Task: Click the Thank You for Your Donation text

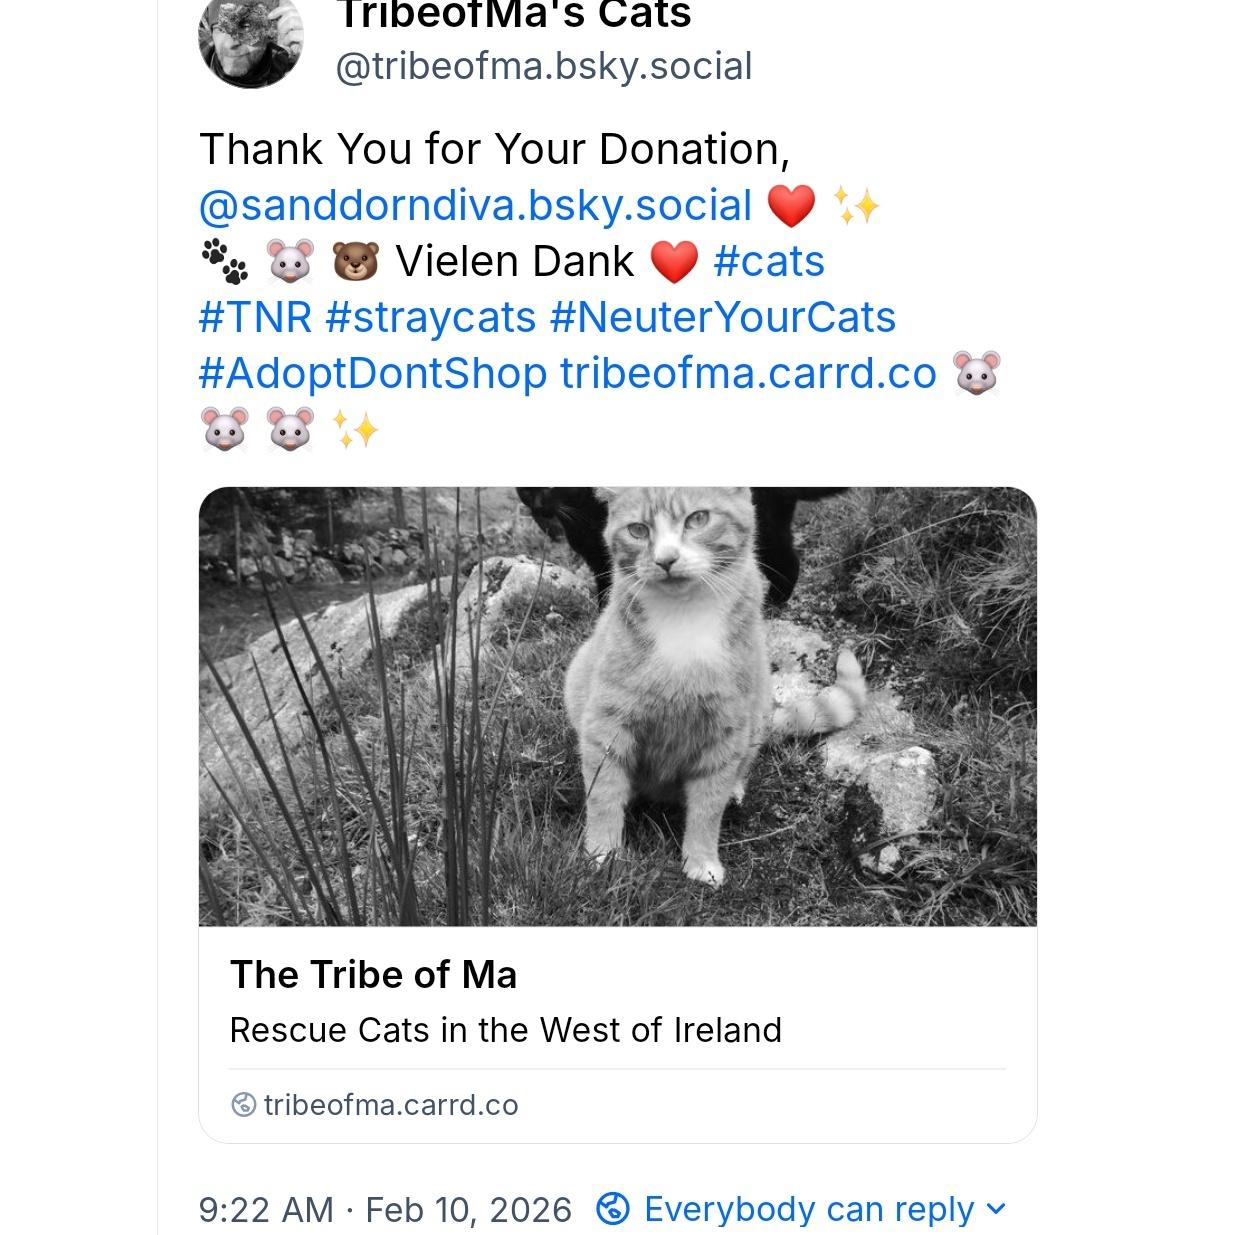Action: [494, 149]
